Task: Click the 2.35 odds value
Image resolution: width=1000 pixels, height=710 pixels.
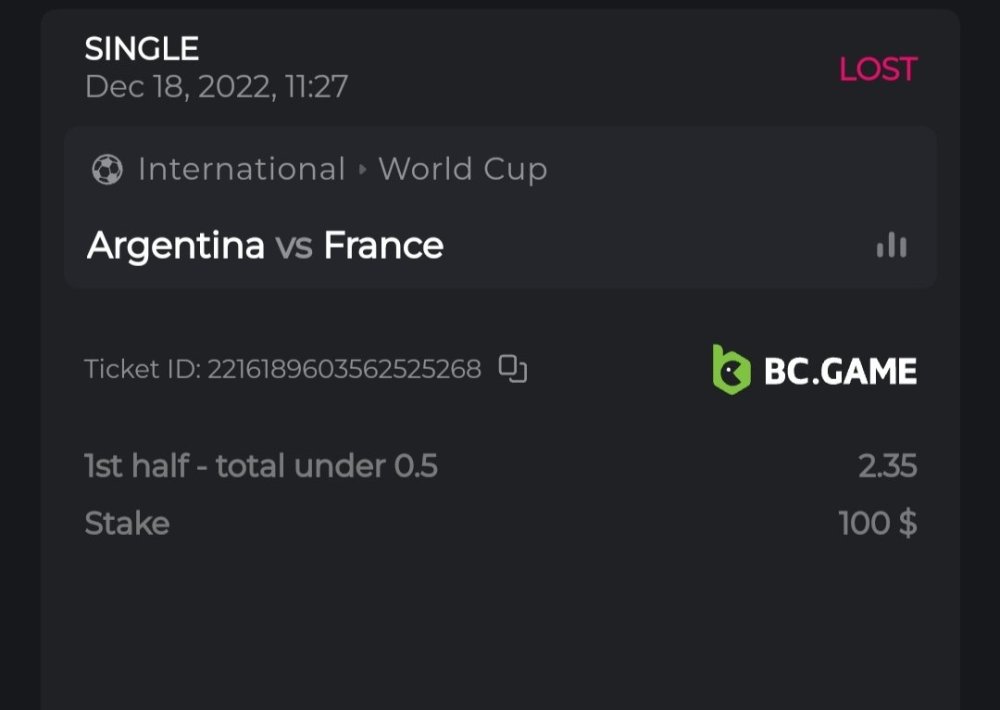Action: tap(887, 466)
